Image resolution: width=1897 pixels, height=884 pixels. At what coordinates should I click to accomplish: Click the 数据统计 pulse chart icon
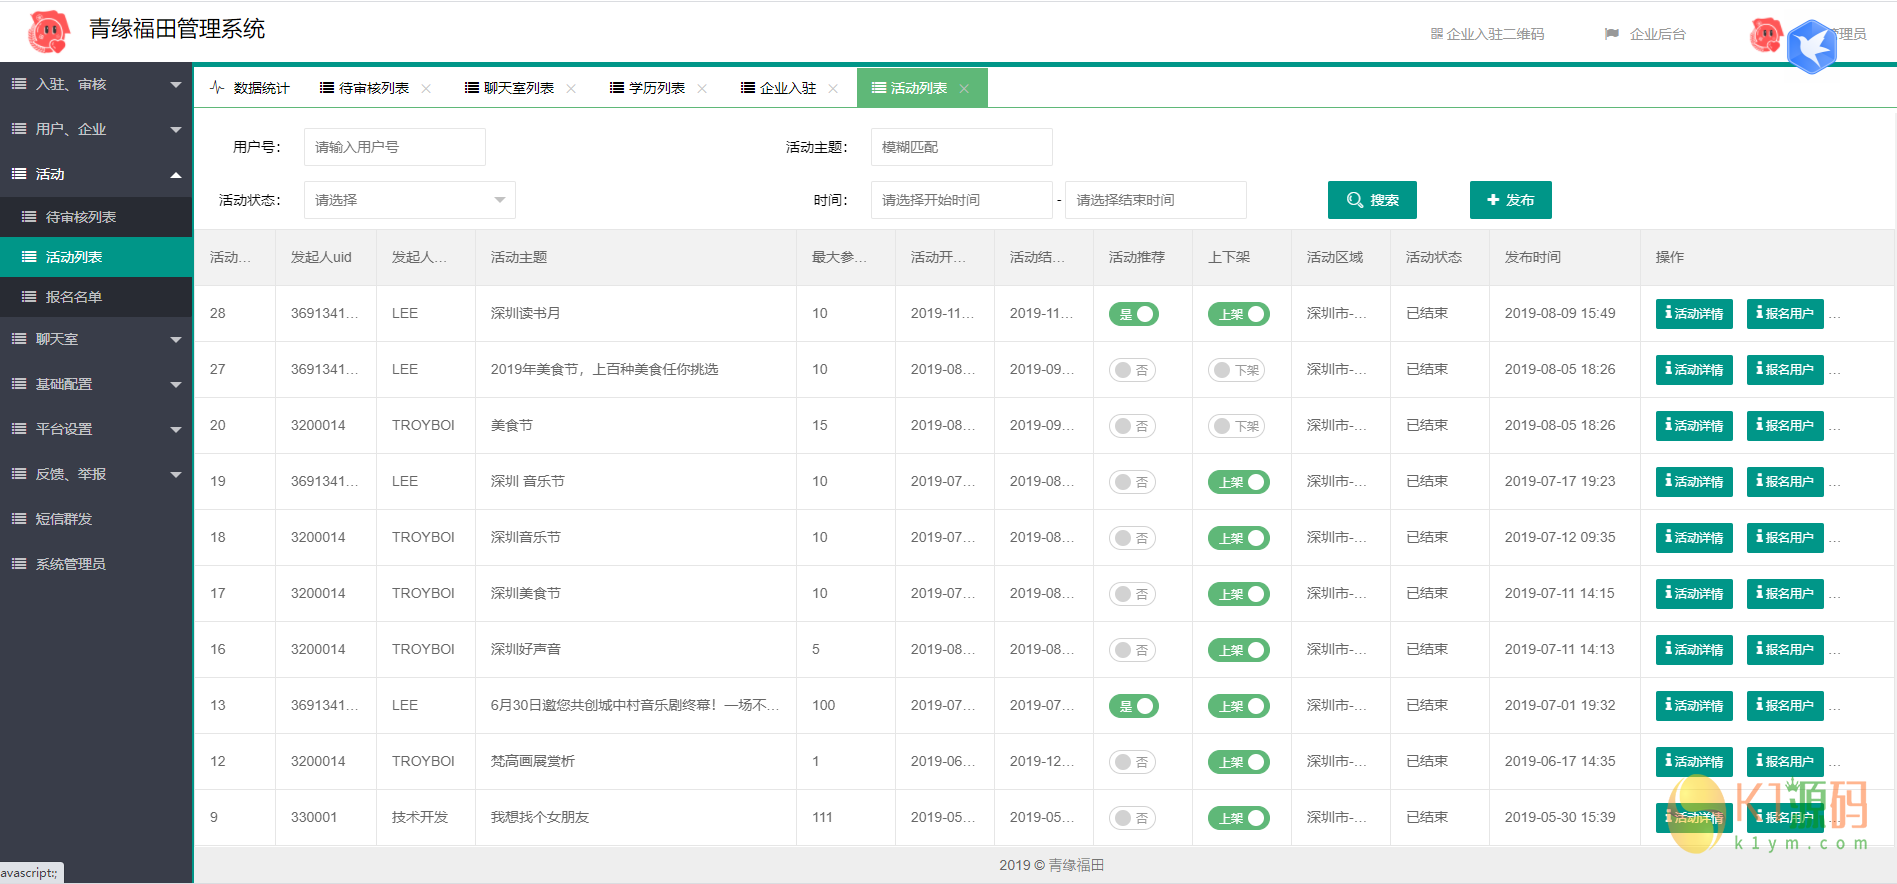[x=217, y=88]
